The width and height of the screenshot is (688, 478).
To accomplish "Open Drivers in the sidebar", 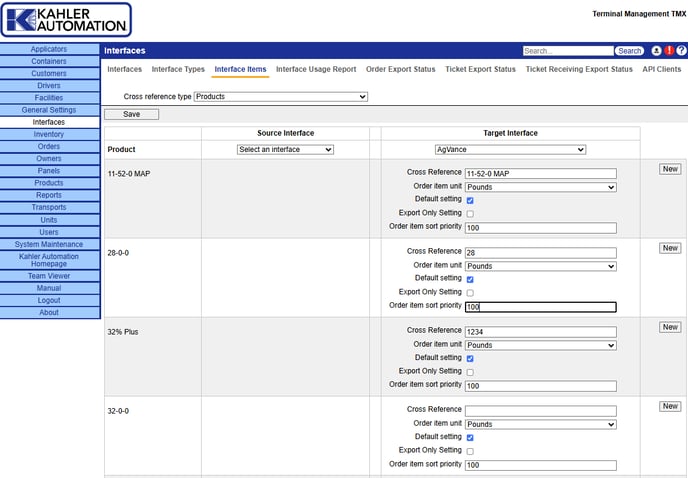I will coord(49,86).
